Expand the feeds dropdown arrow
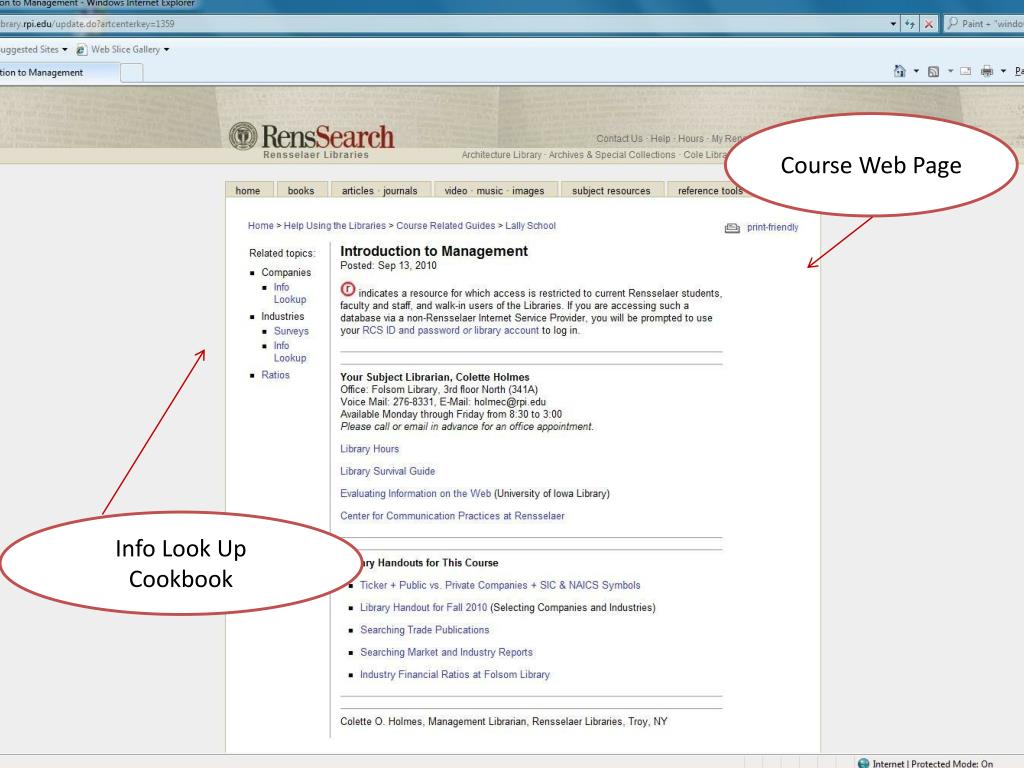 point(950,71)
